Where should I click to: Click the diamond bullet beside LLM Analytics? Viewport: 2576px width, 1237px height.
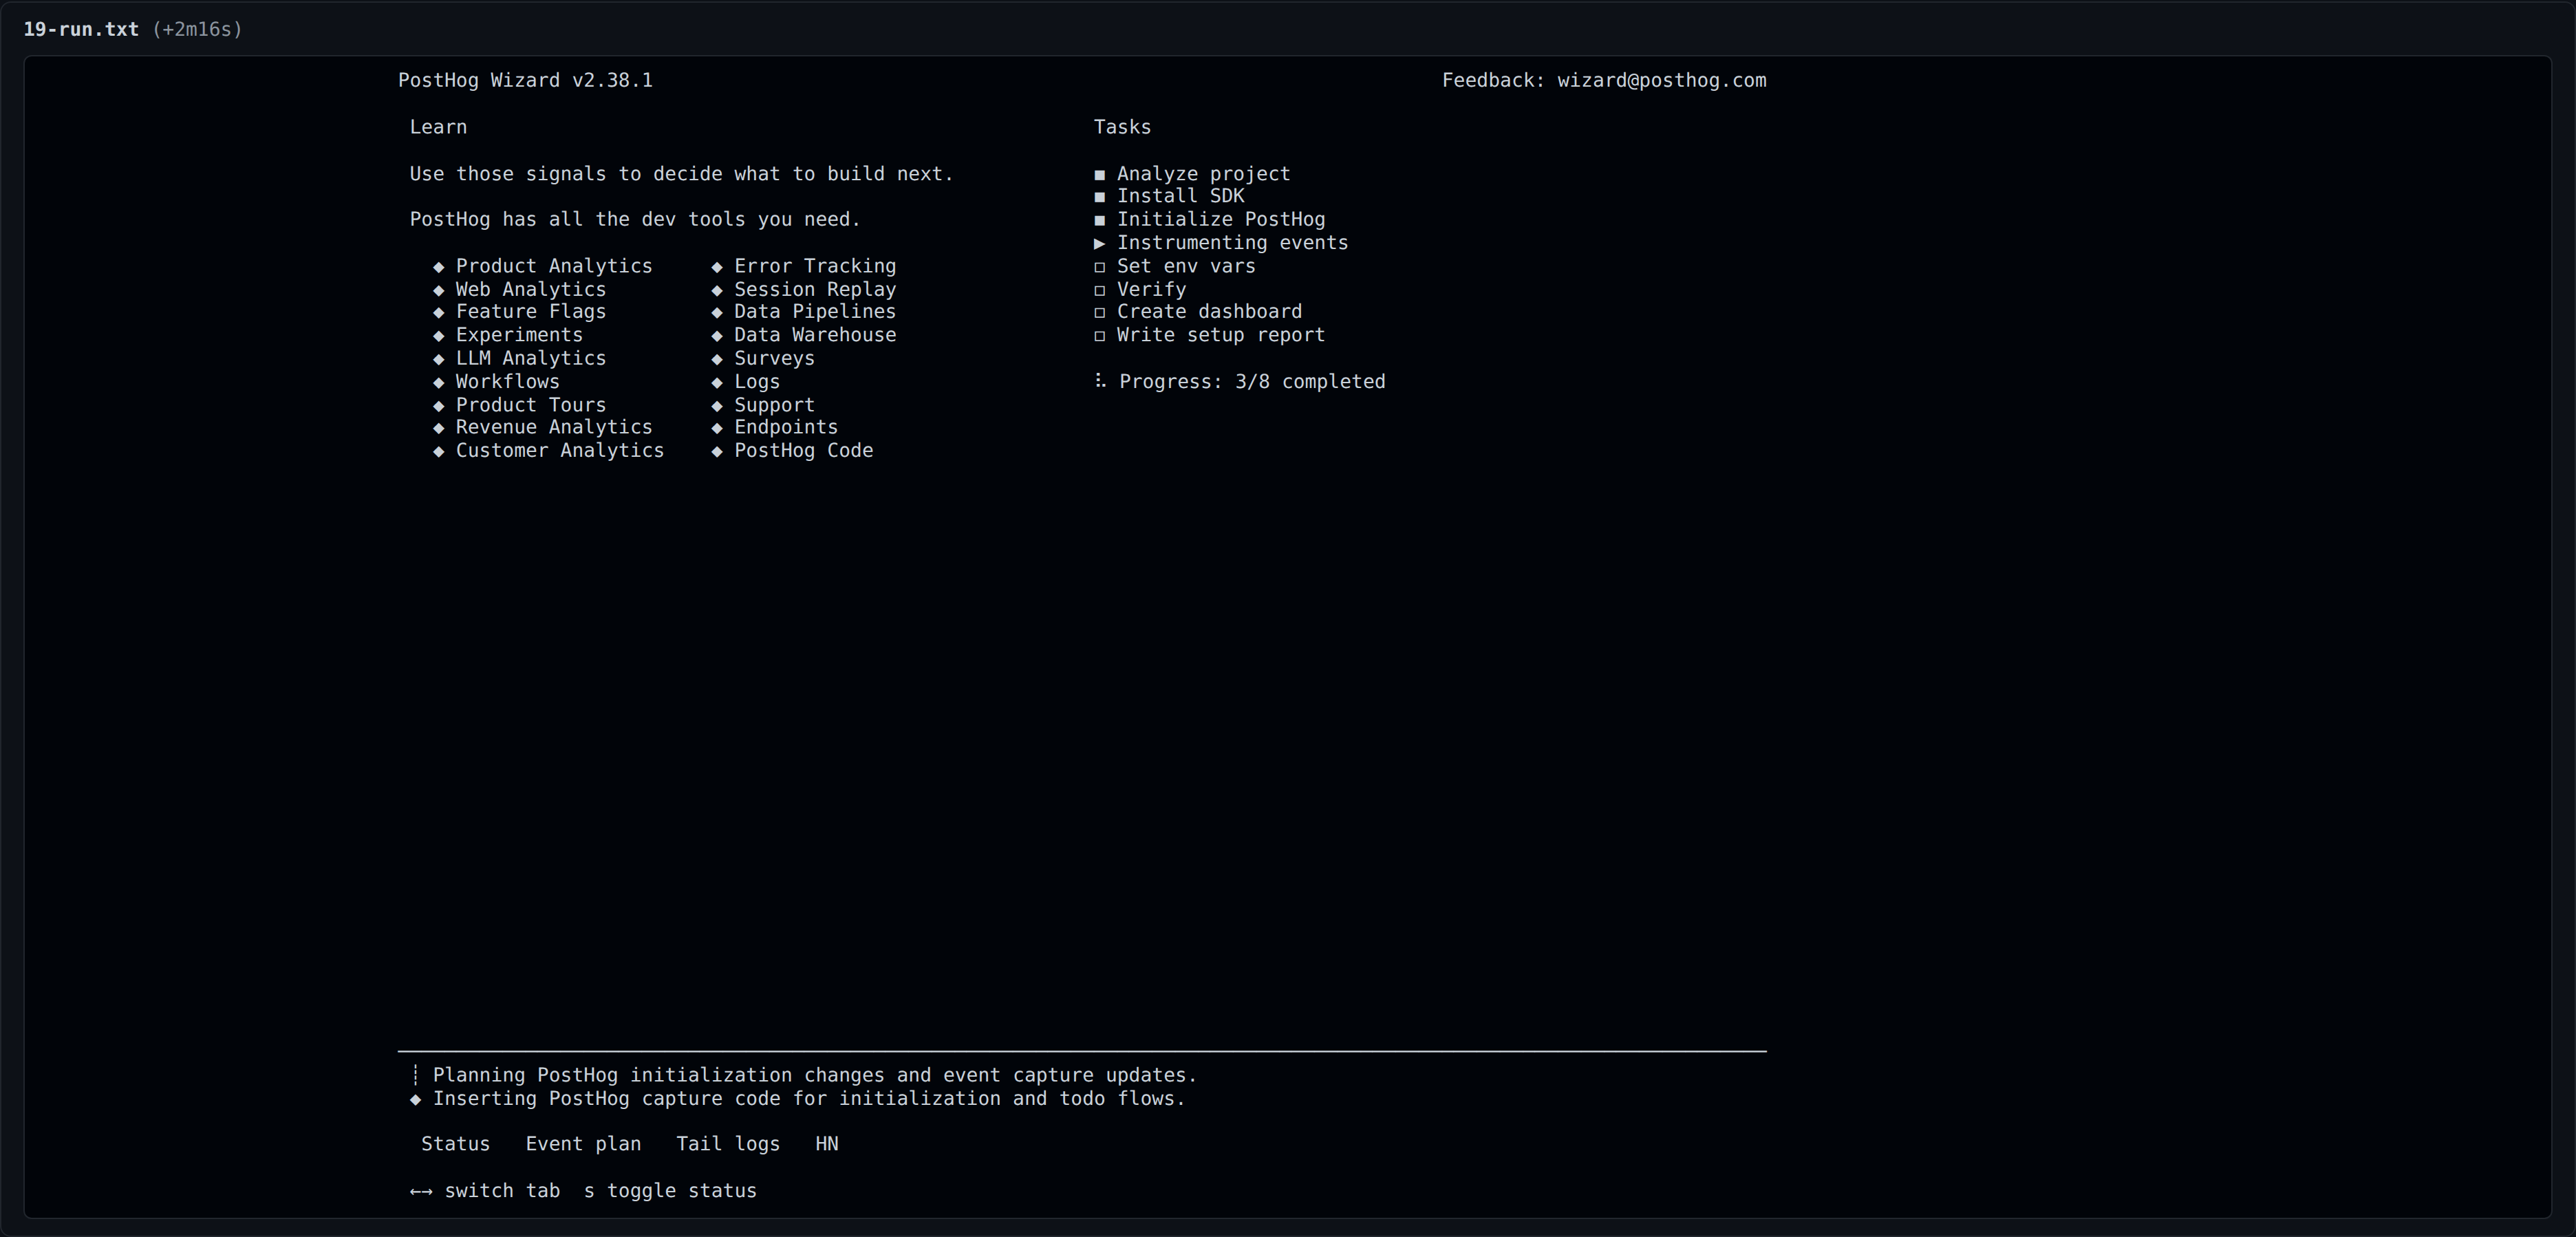coord(438,359)
